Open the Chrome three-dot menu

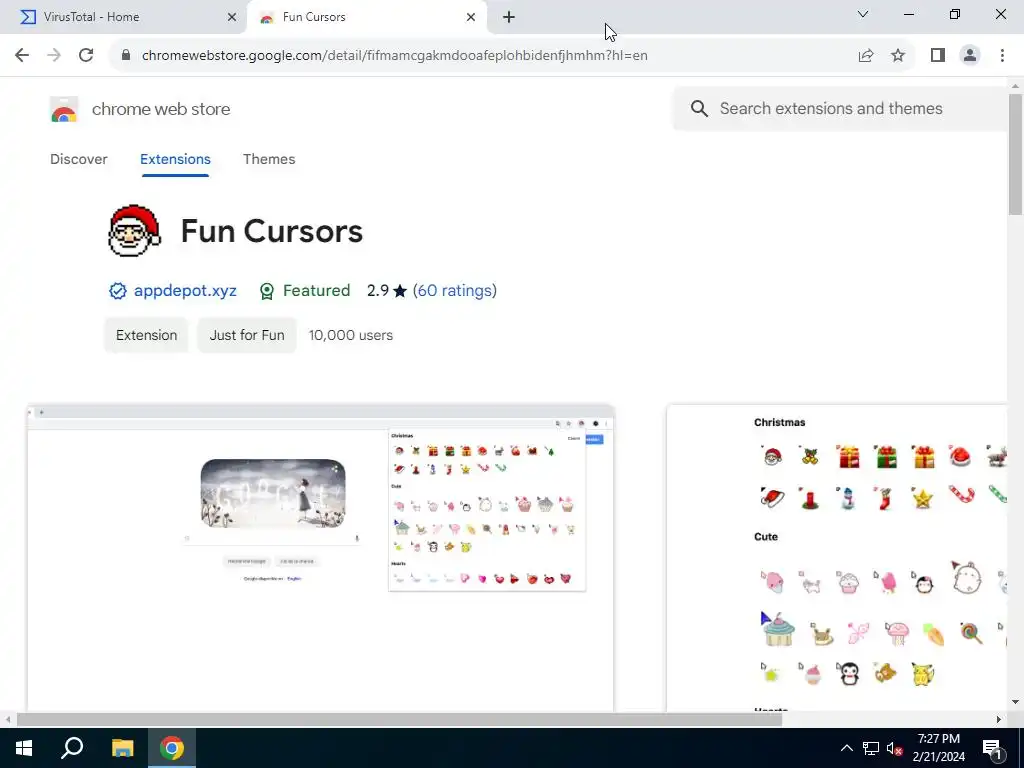tap(1002, 55)
